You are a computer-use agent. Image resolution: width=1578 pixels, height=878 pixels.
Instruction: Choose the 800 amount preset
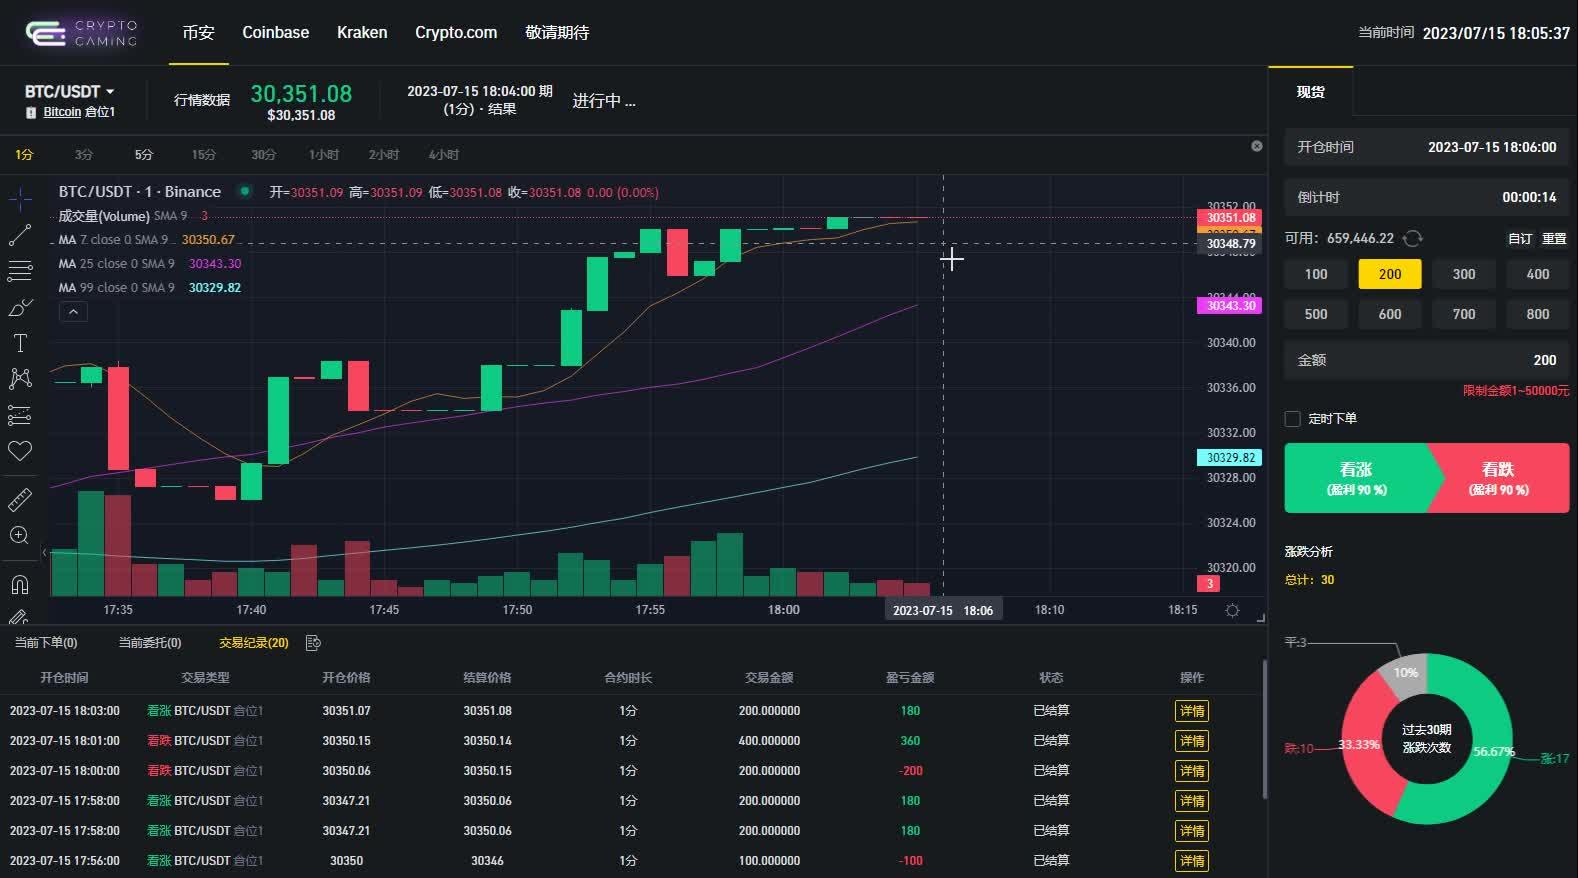1538,314
